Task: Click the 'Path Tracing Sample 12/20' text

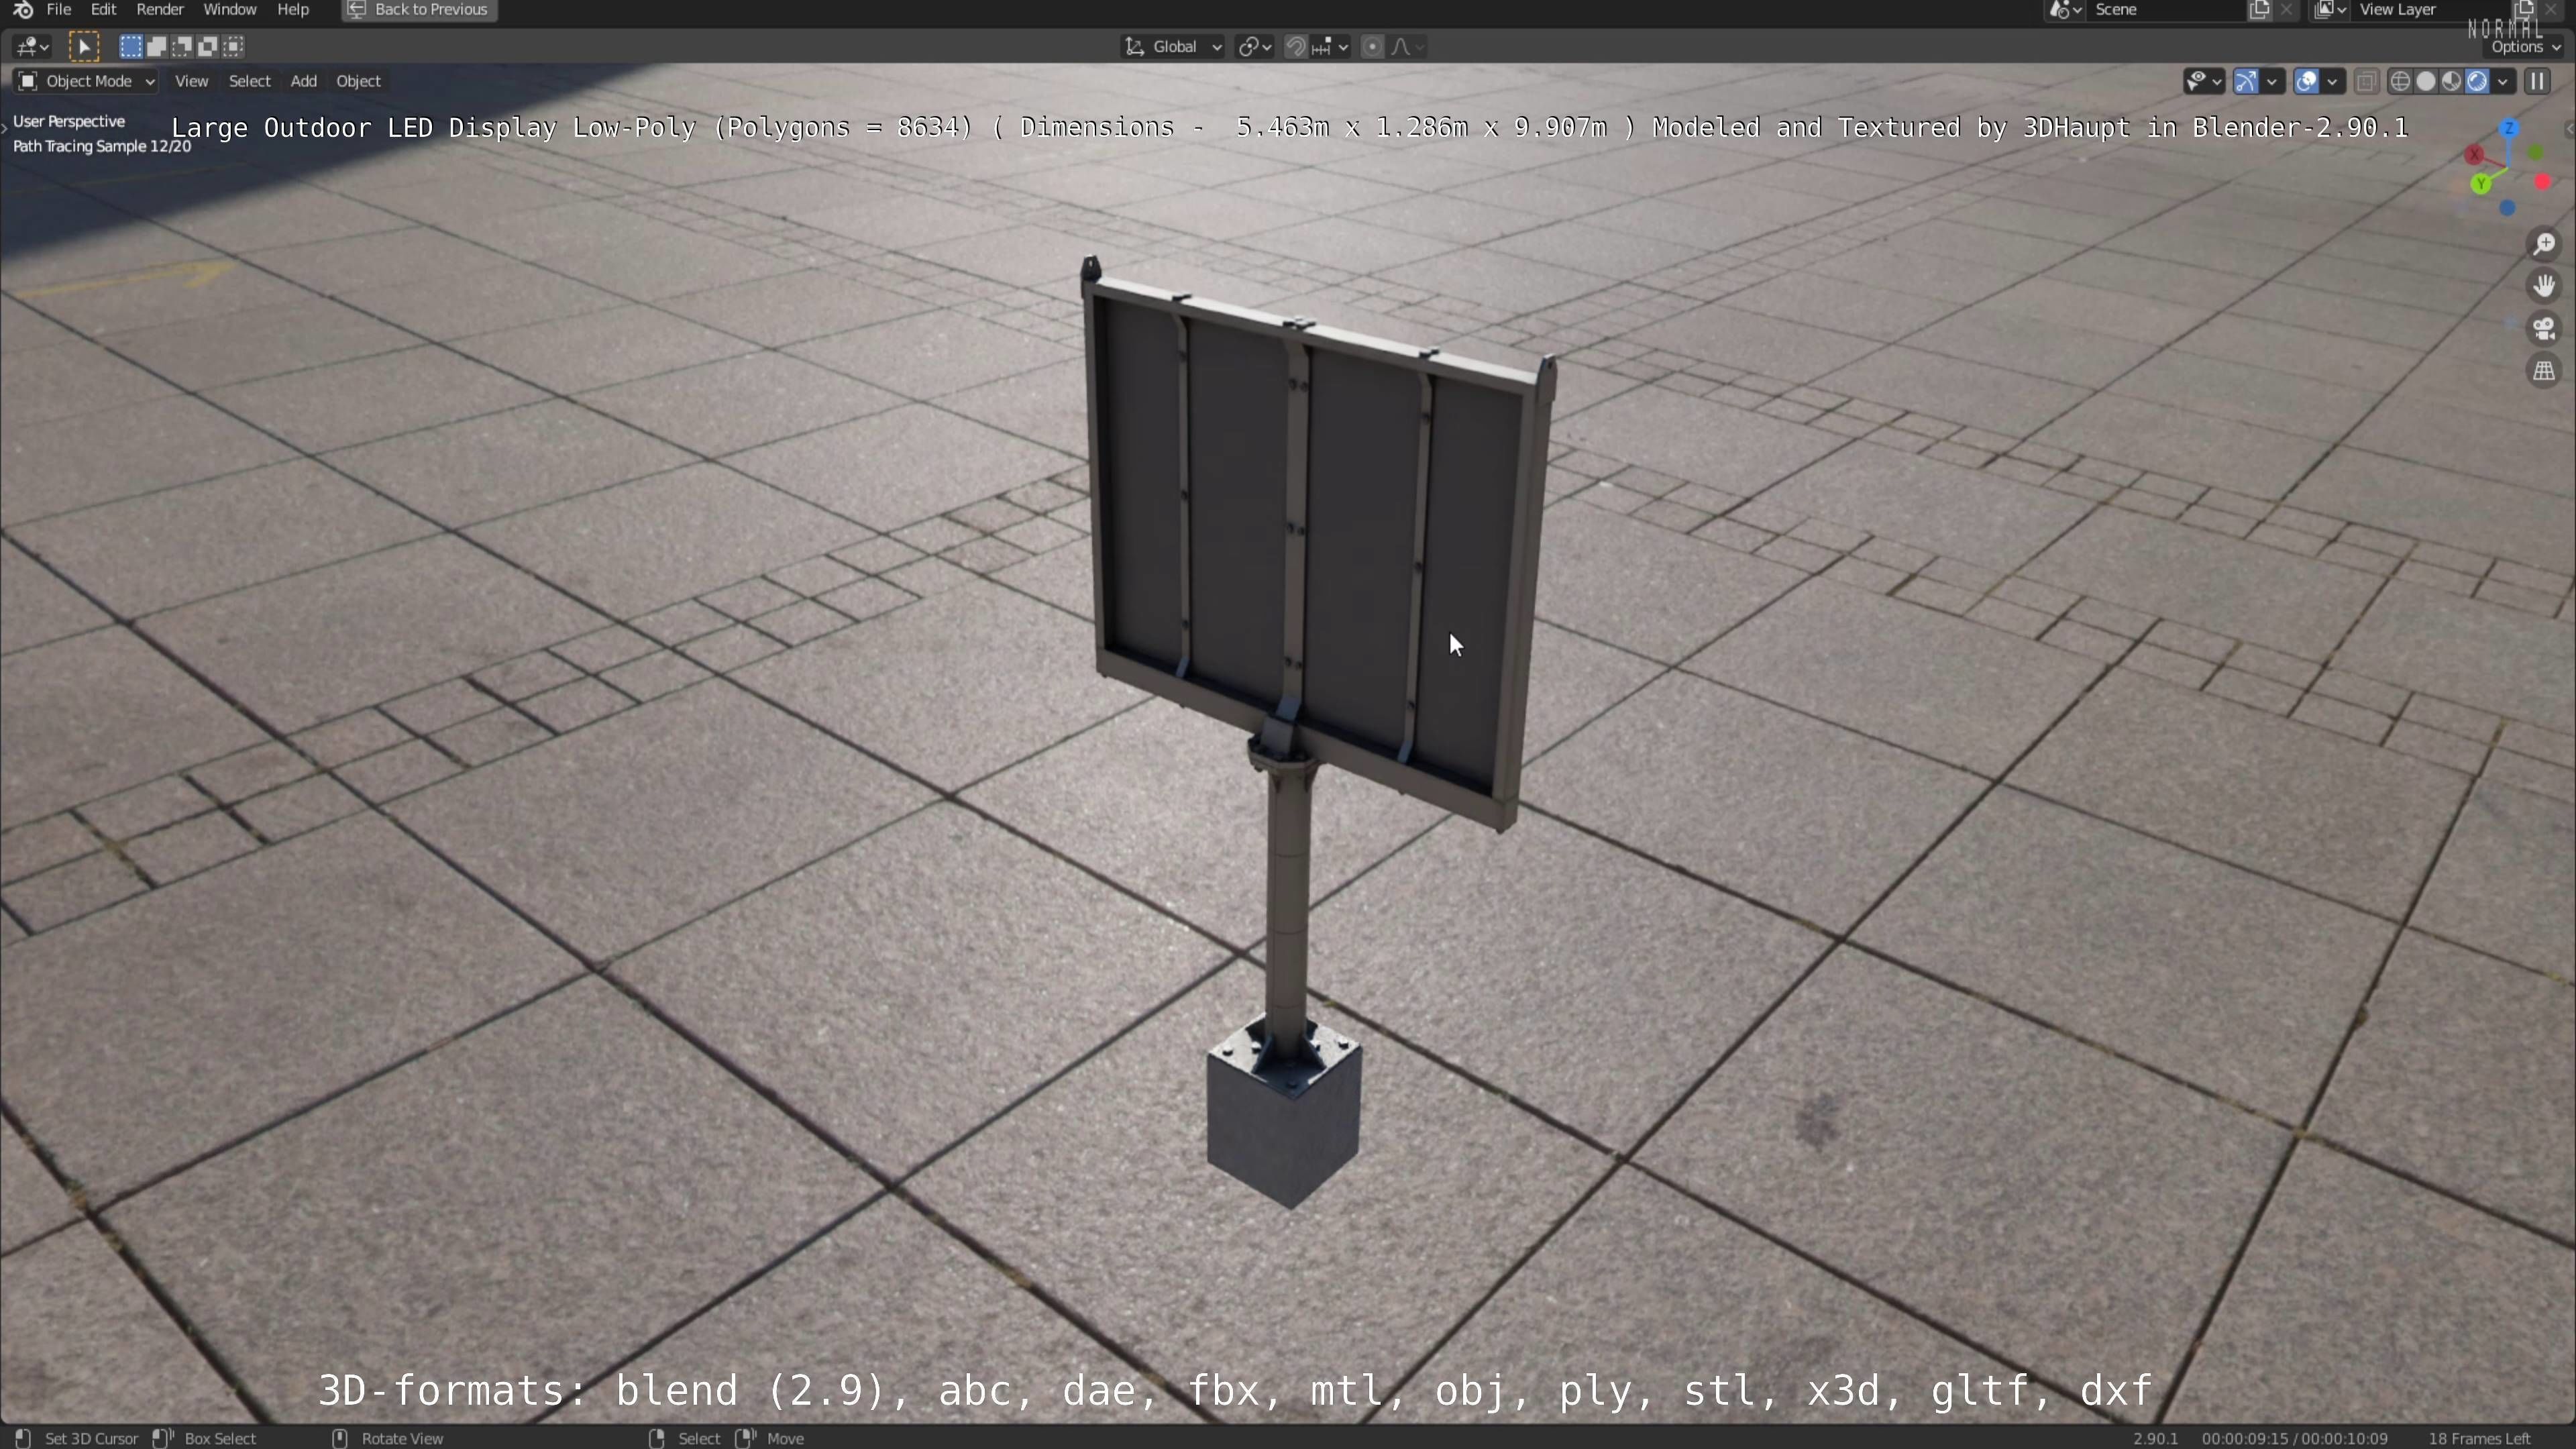Action: [102, 146]
